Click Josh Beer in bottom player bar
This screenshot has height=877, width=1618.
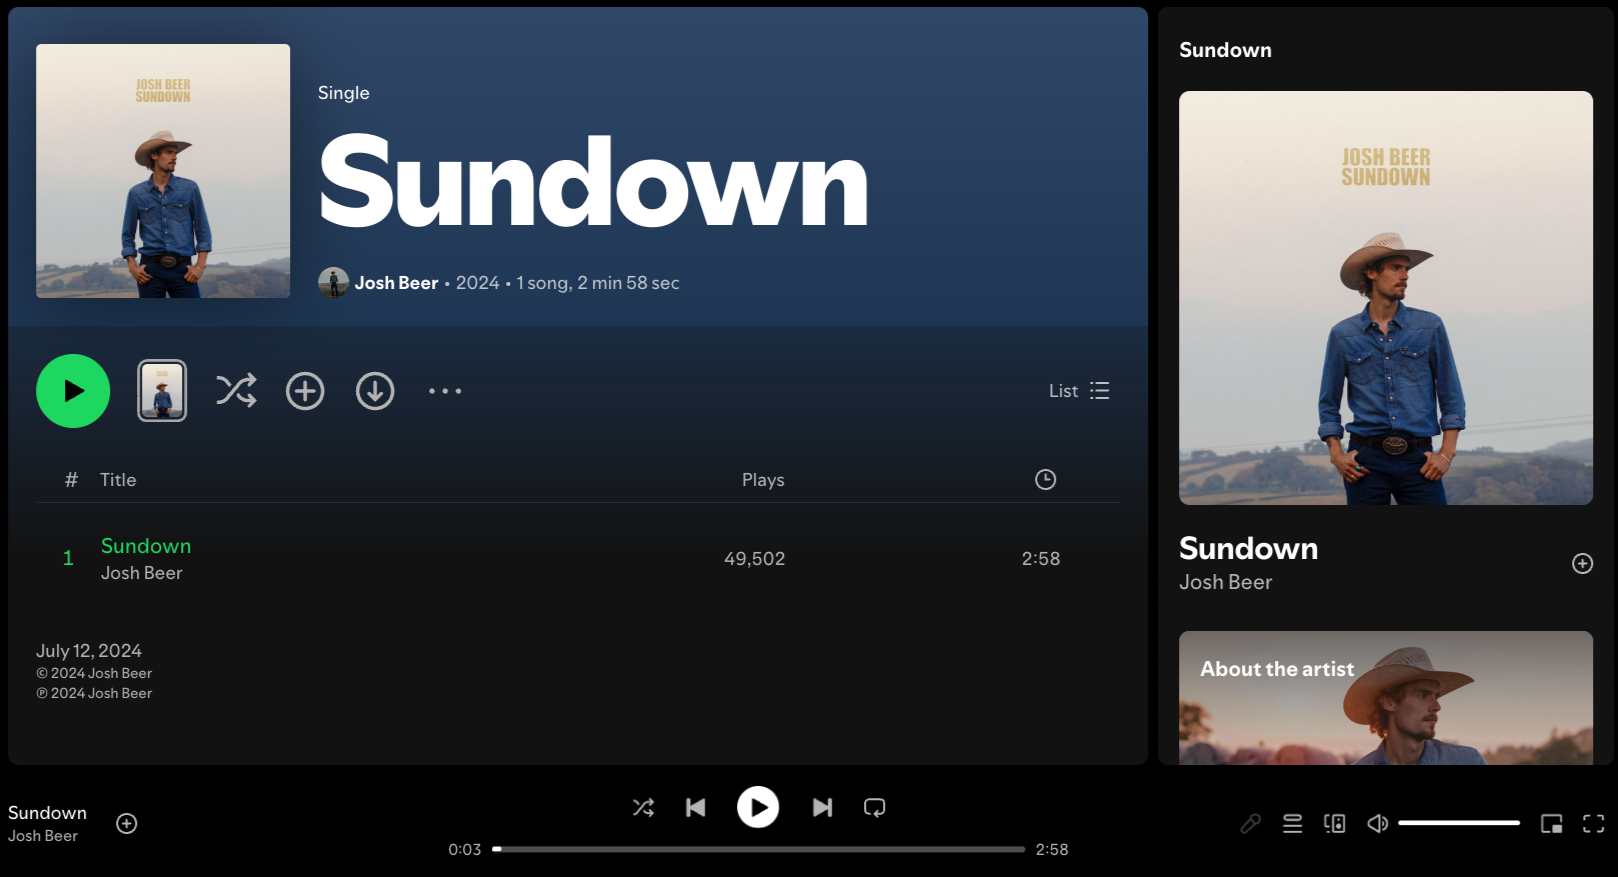pyautogui.click(x=43, y=836)
